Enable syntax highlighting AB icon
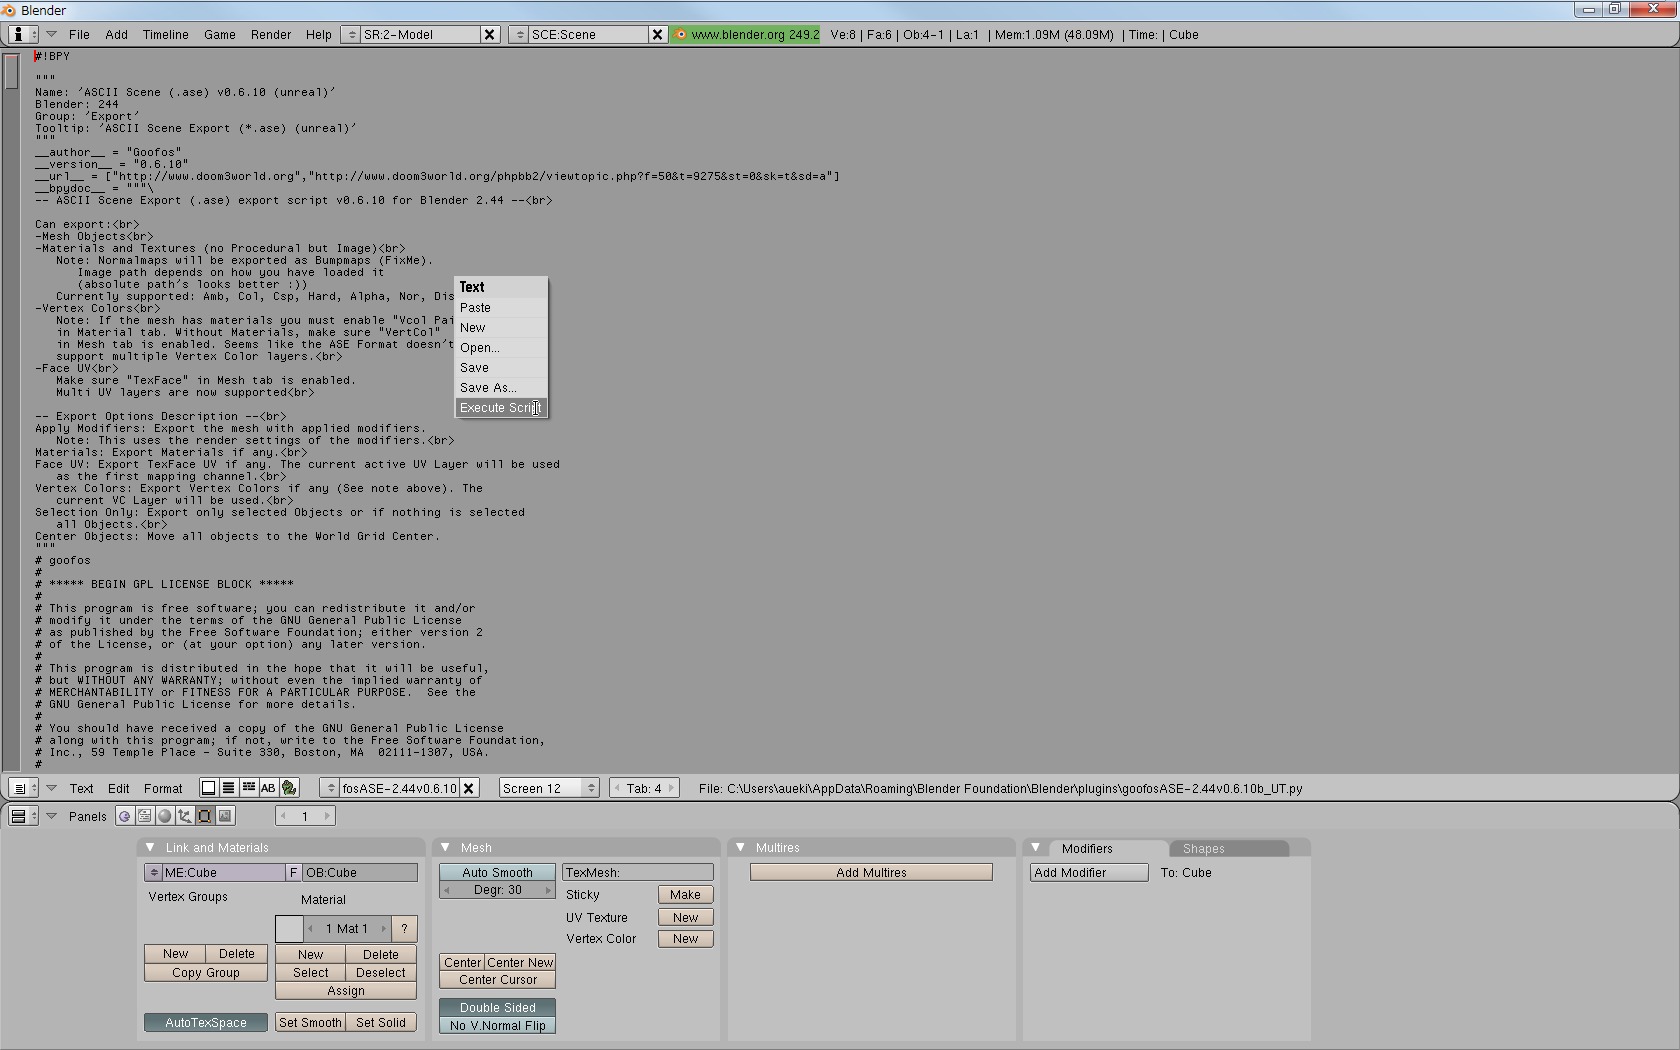 [x=268, y=788]
